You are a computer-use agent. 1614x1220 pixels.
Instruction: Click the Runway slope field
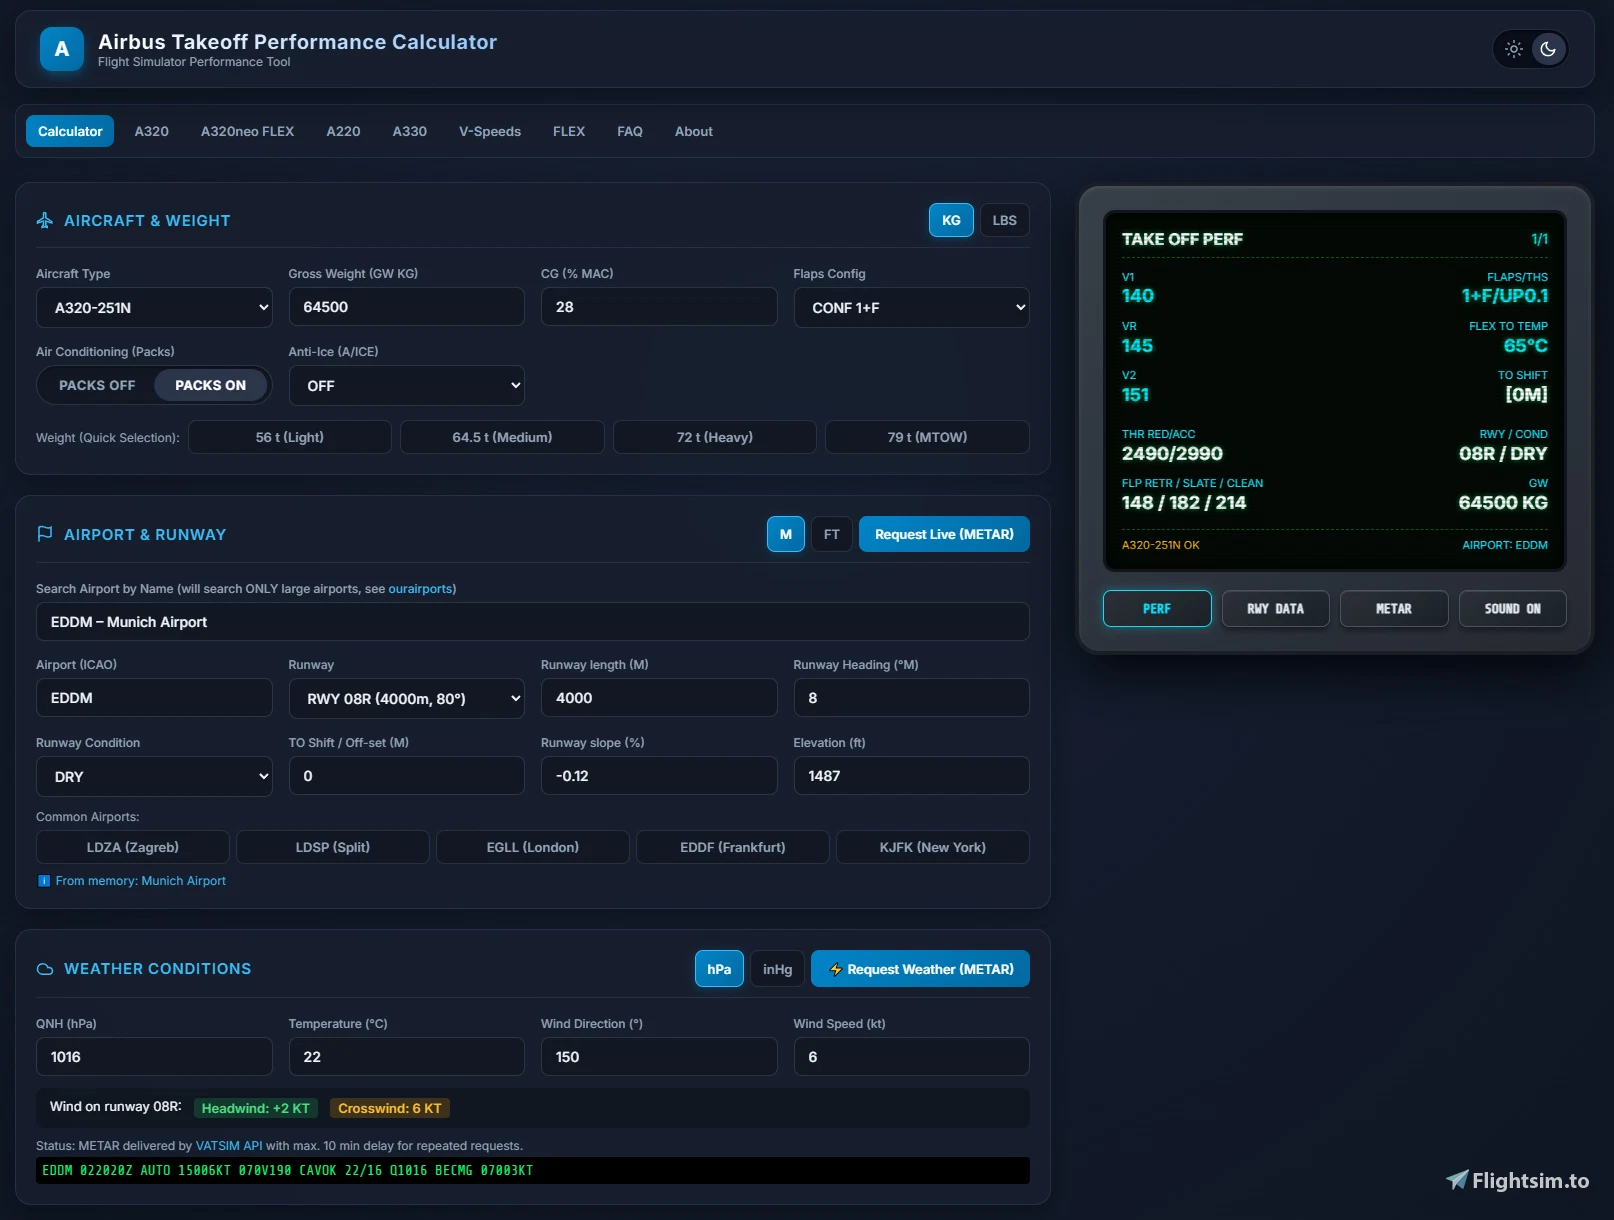pyautogui.click(x=659, y=776)
